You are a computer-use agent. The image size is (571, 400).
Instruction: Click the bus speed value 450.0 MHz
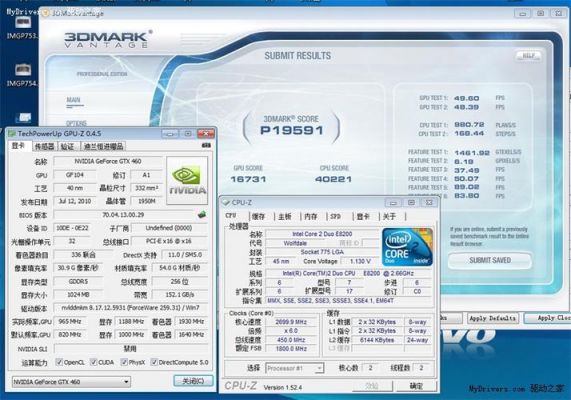(291, 340)
